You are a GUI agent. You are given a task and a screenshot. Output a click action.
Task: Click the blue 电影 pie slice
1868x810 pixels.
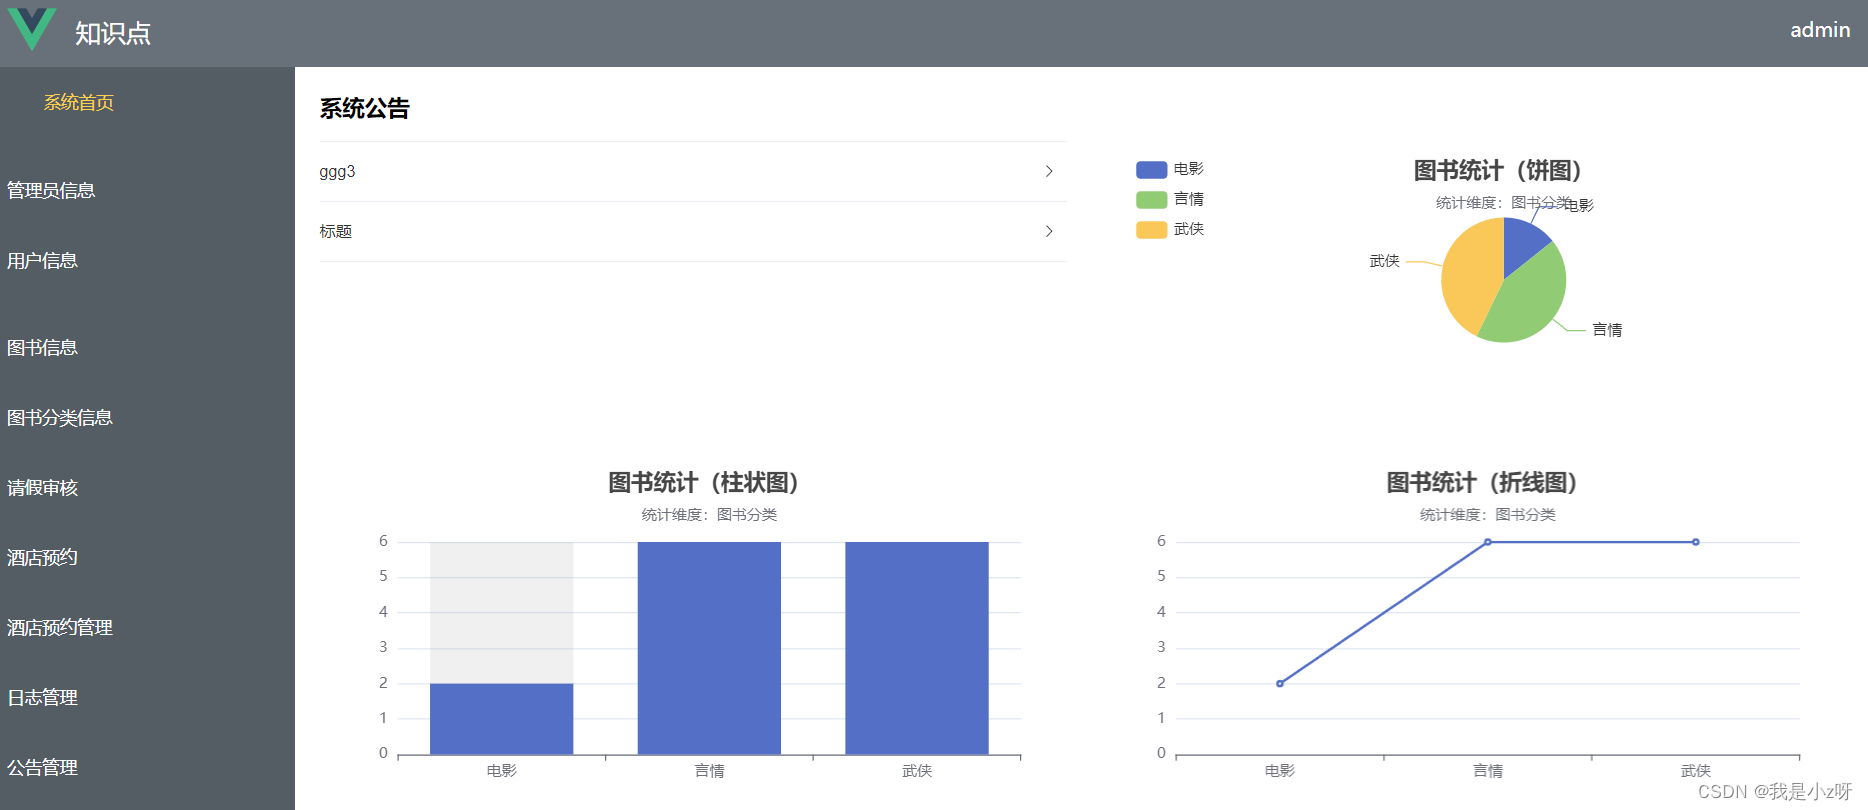pos(1520,241)
